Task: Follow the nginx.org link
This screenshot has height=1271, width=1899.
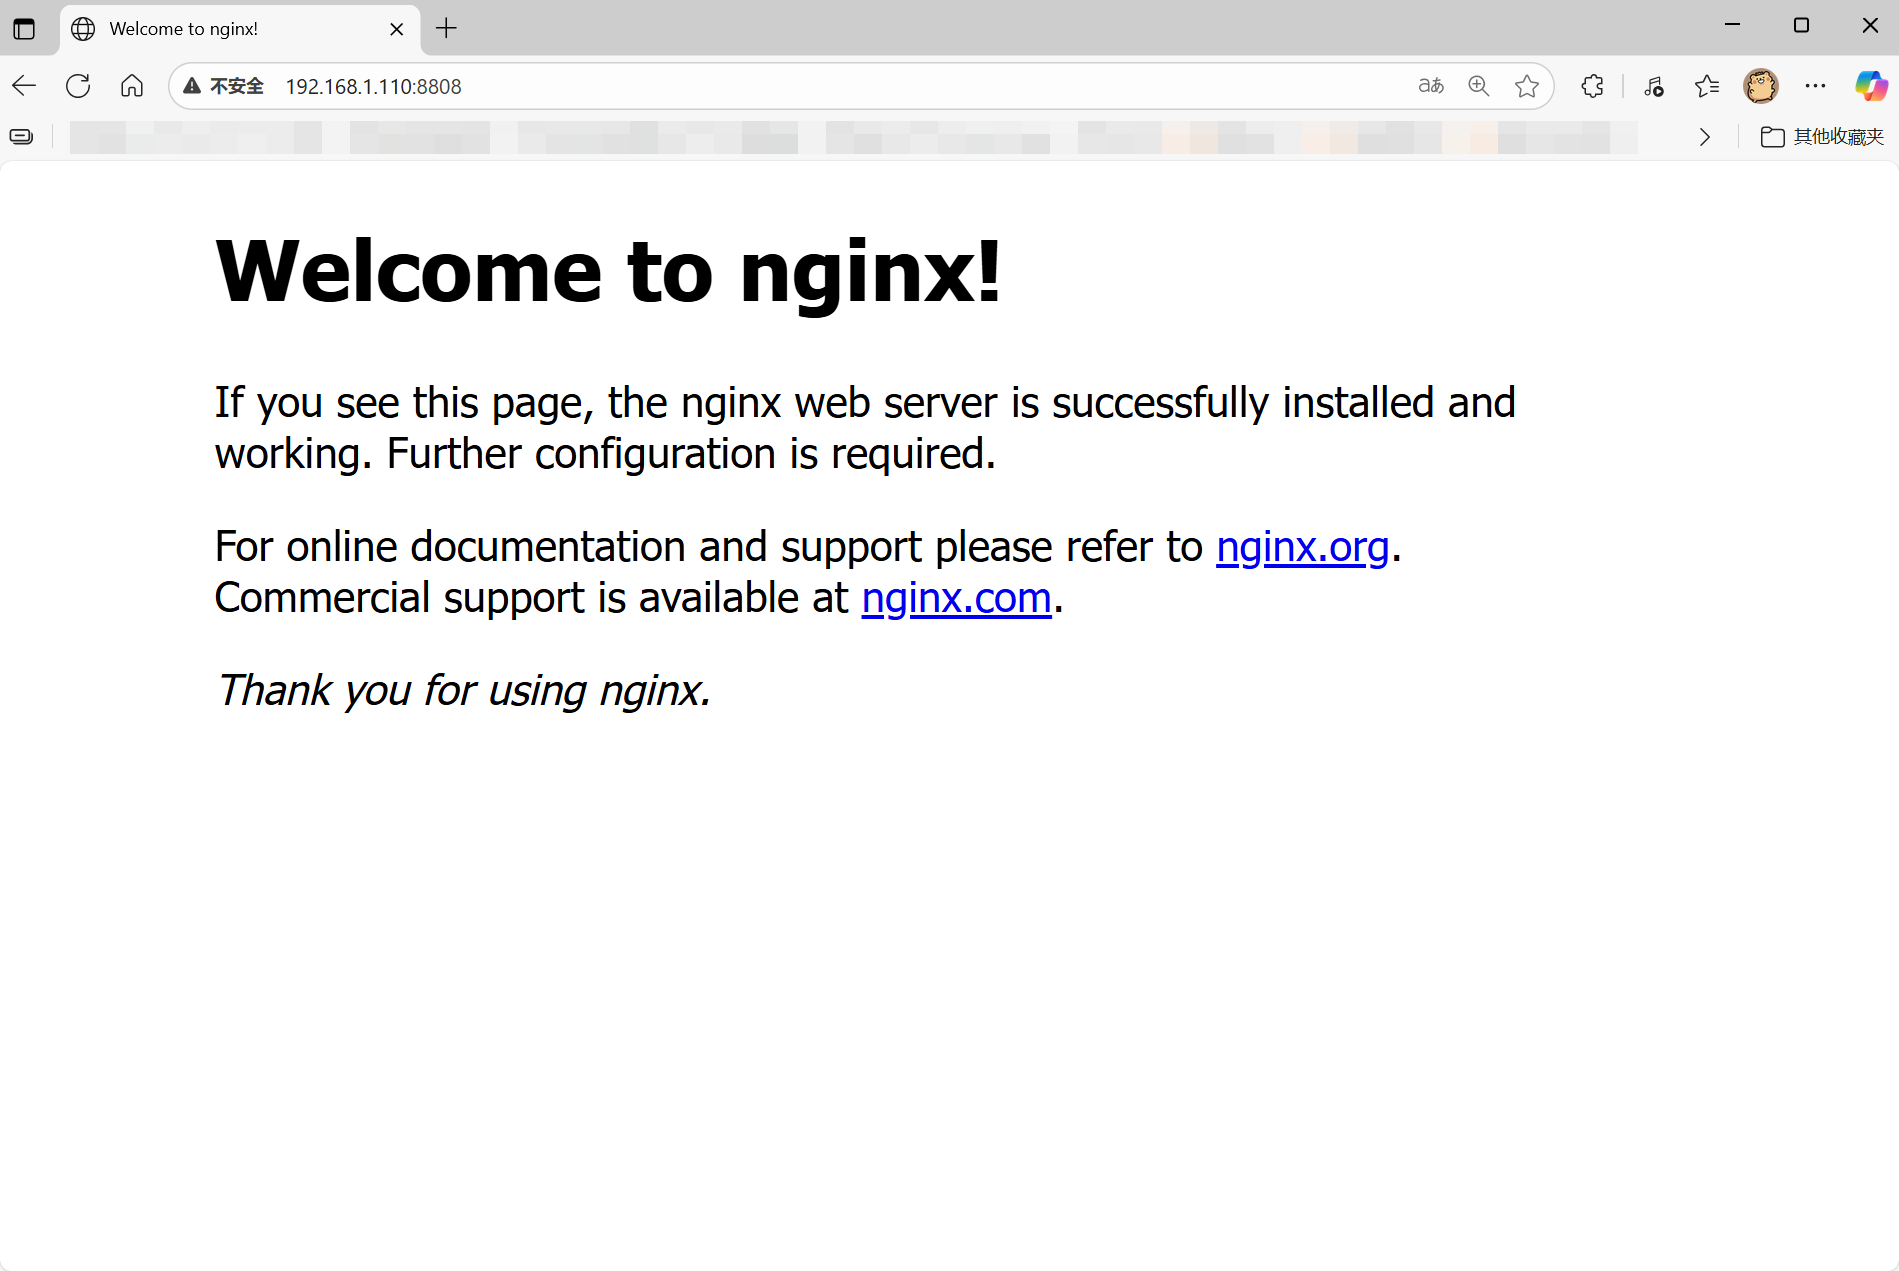Action: [x=1302, y=547]
